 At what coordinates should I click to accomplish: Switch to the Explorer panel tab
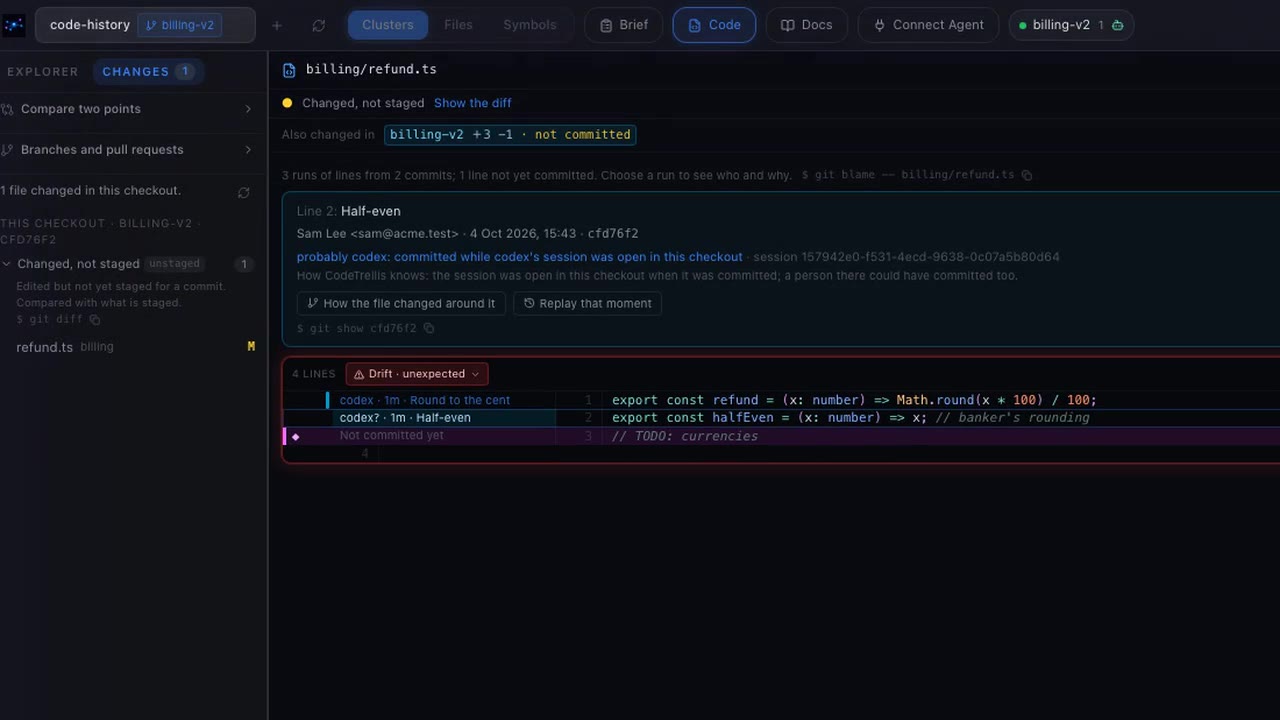coord(43,72)
